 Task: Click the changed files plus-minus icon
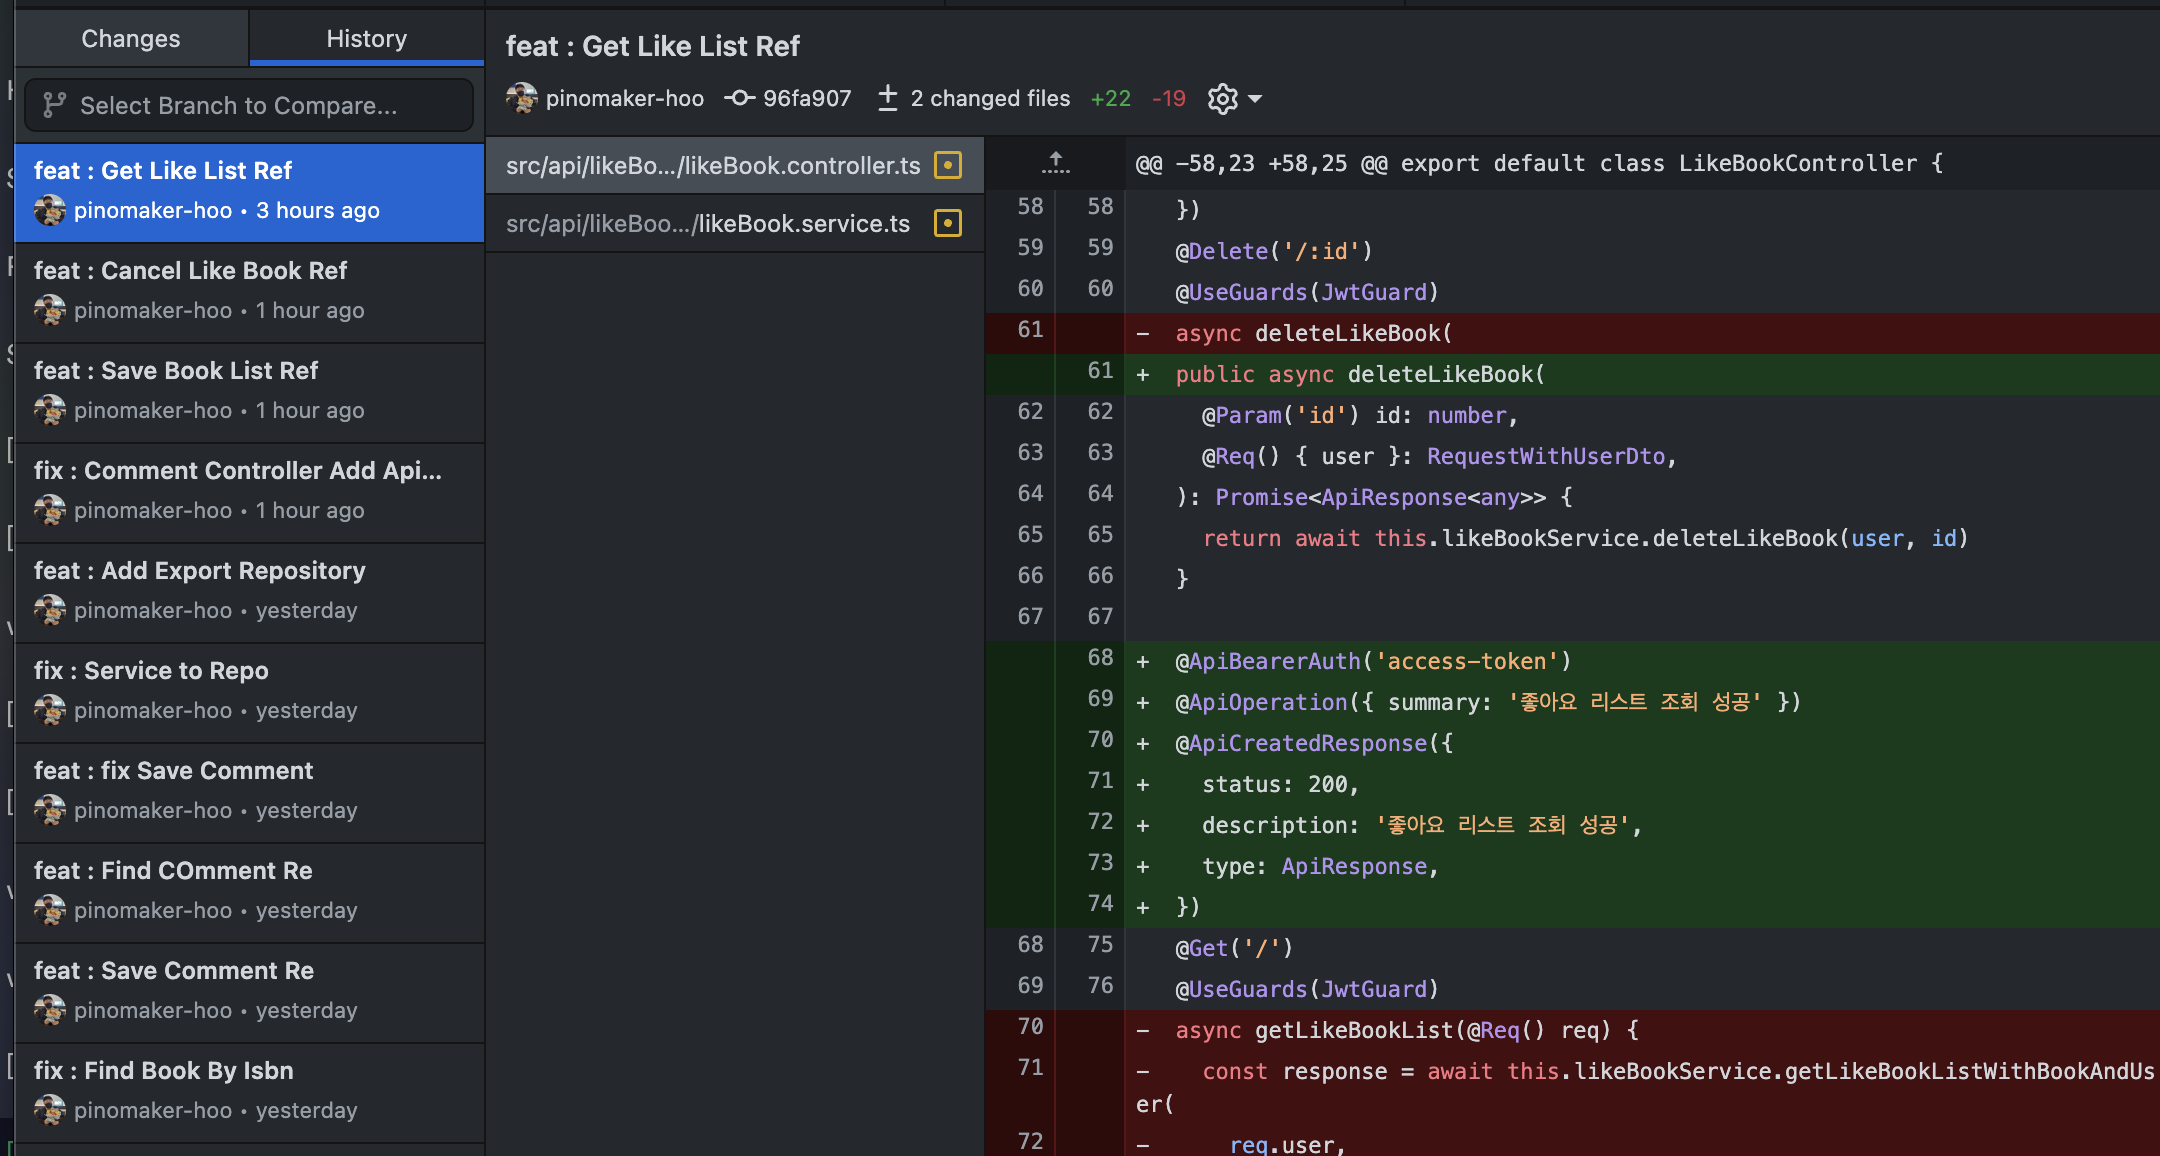887,98
